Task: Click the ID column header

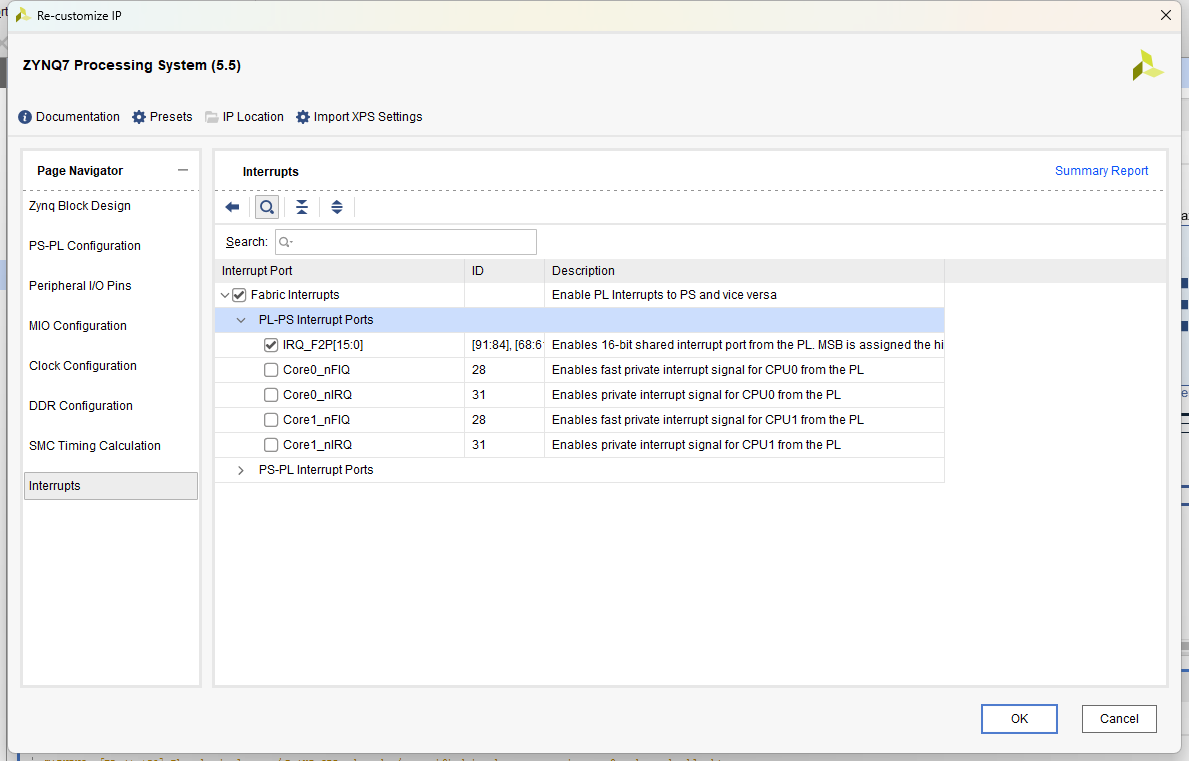Action: [x=504, y=271]
